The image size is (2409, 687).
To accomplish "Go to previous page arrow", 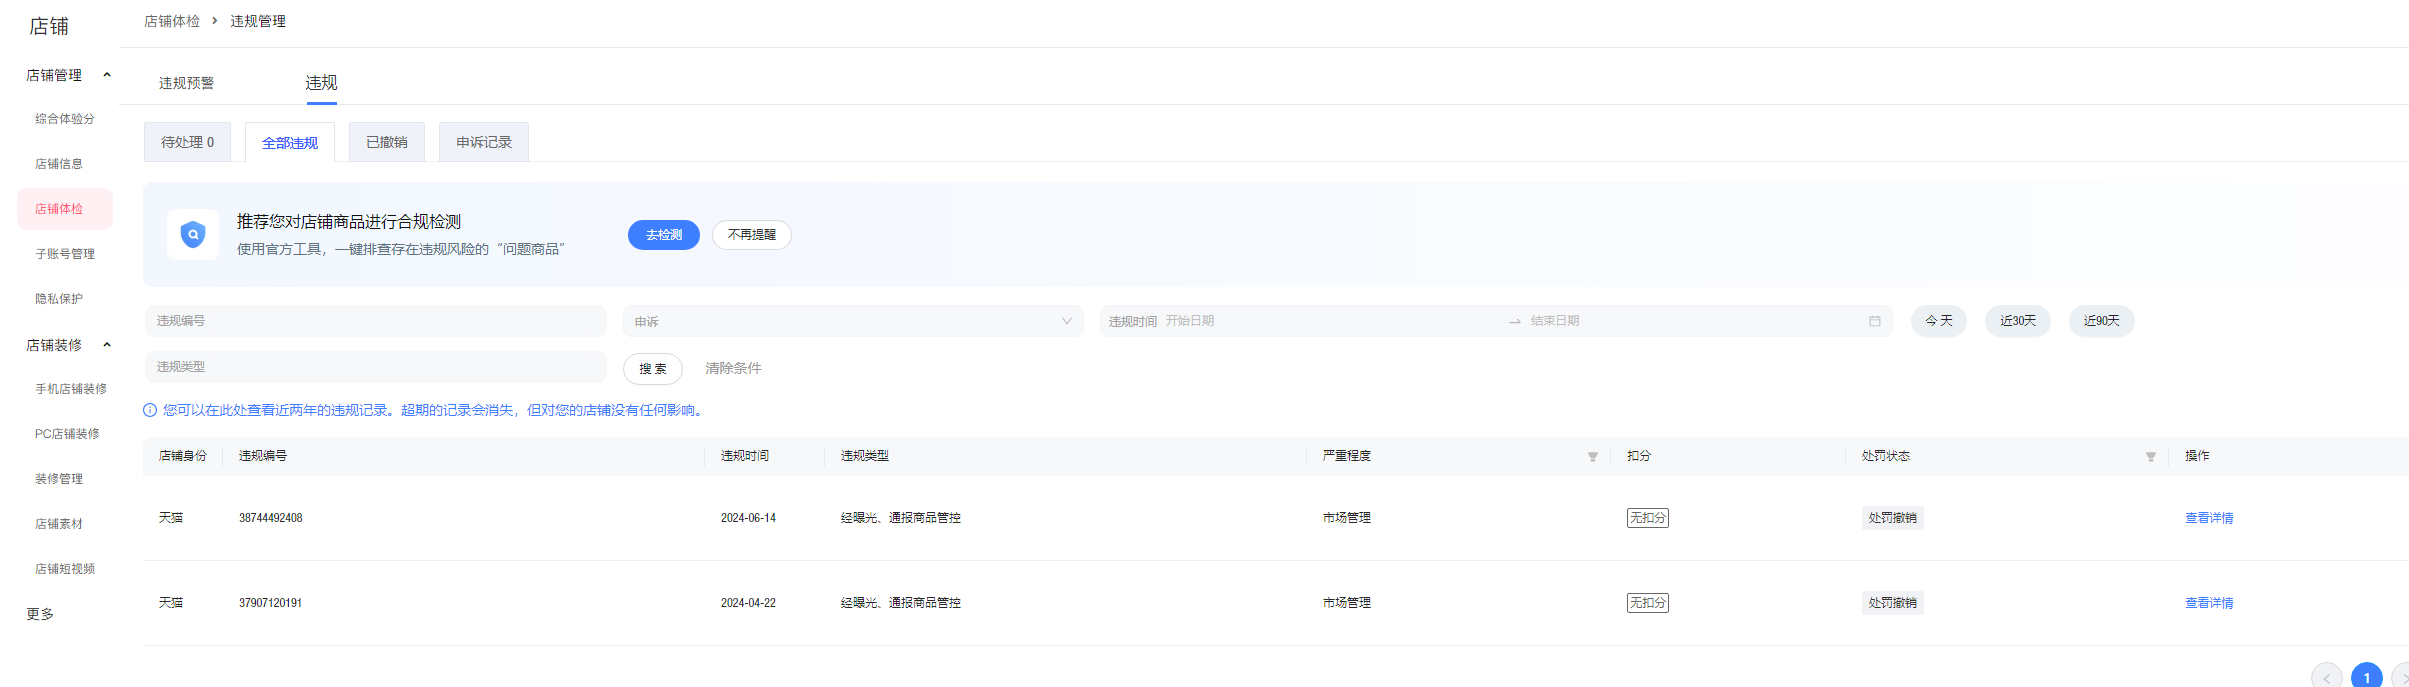I will point(2326,677).
